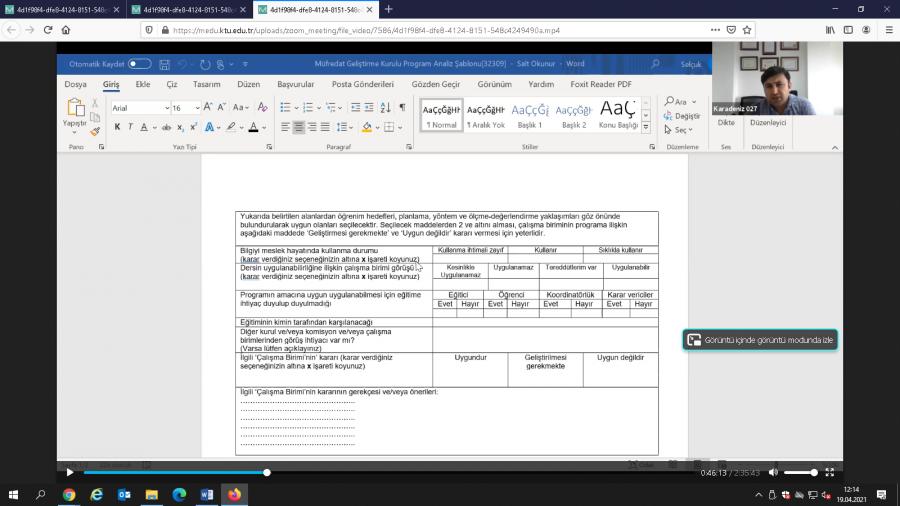Open the font size dropdown showing 16
The width and height of the screenshot is (900, 506).
click(196, 108)
